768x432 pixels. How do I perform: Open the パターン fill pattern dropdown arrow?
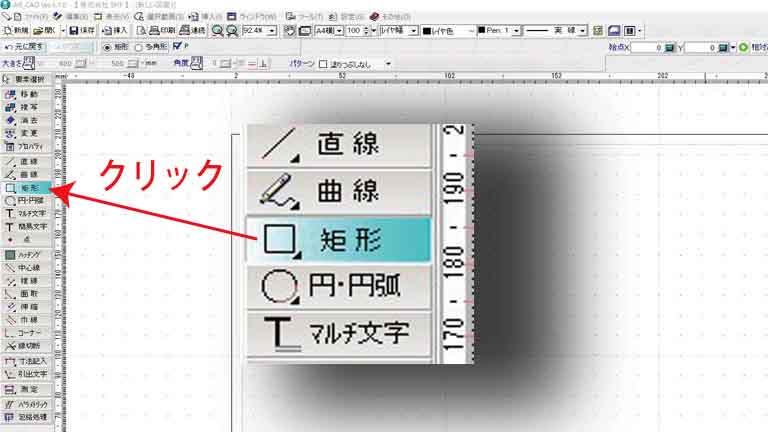388,64
